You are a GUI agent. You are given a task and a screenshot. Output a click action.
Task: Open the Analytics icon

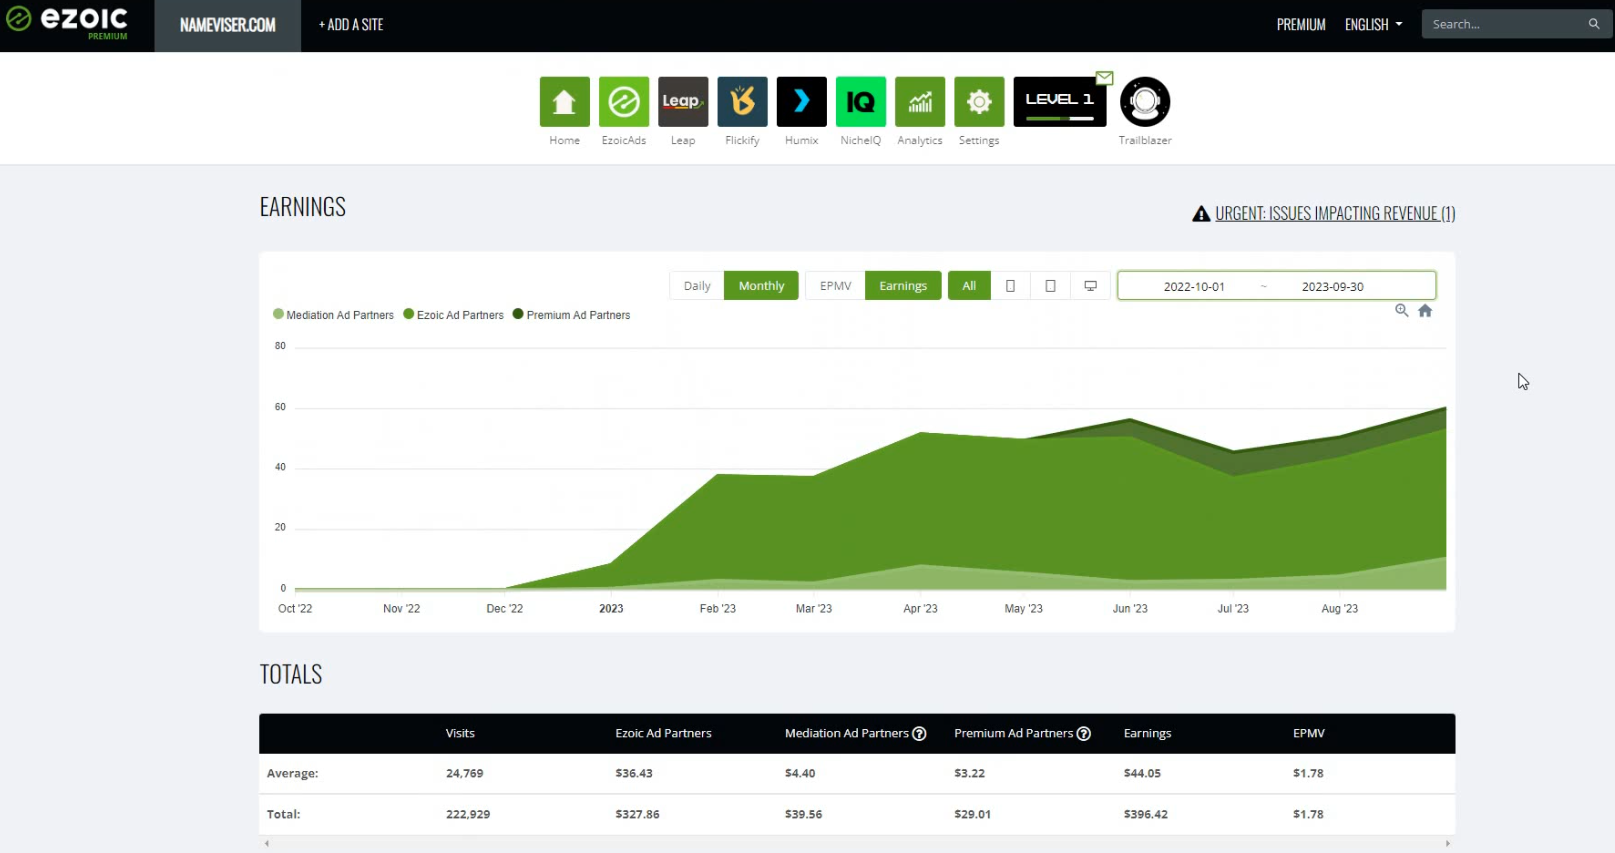(920, 101)
